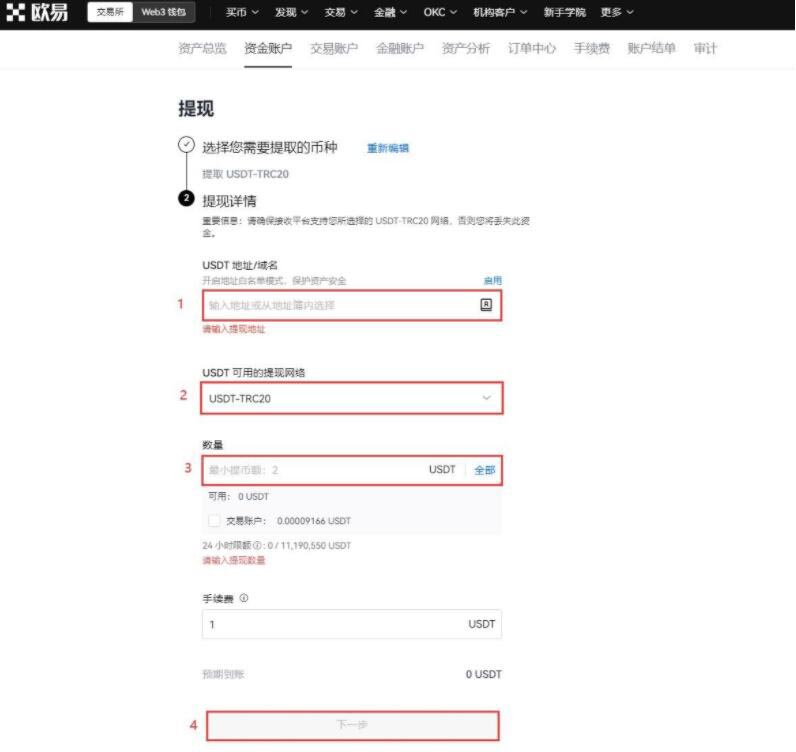This screenshot has height=752, width=796.
Task: Open the address book icon in address field
Action: click(486, 305)
